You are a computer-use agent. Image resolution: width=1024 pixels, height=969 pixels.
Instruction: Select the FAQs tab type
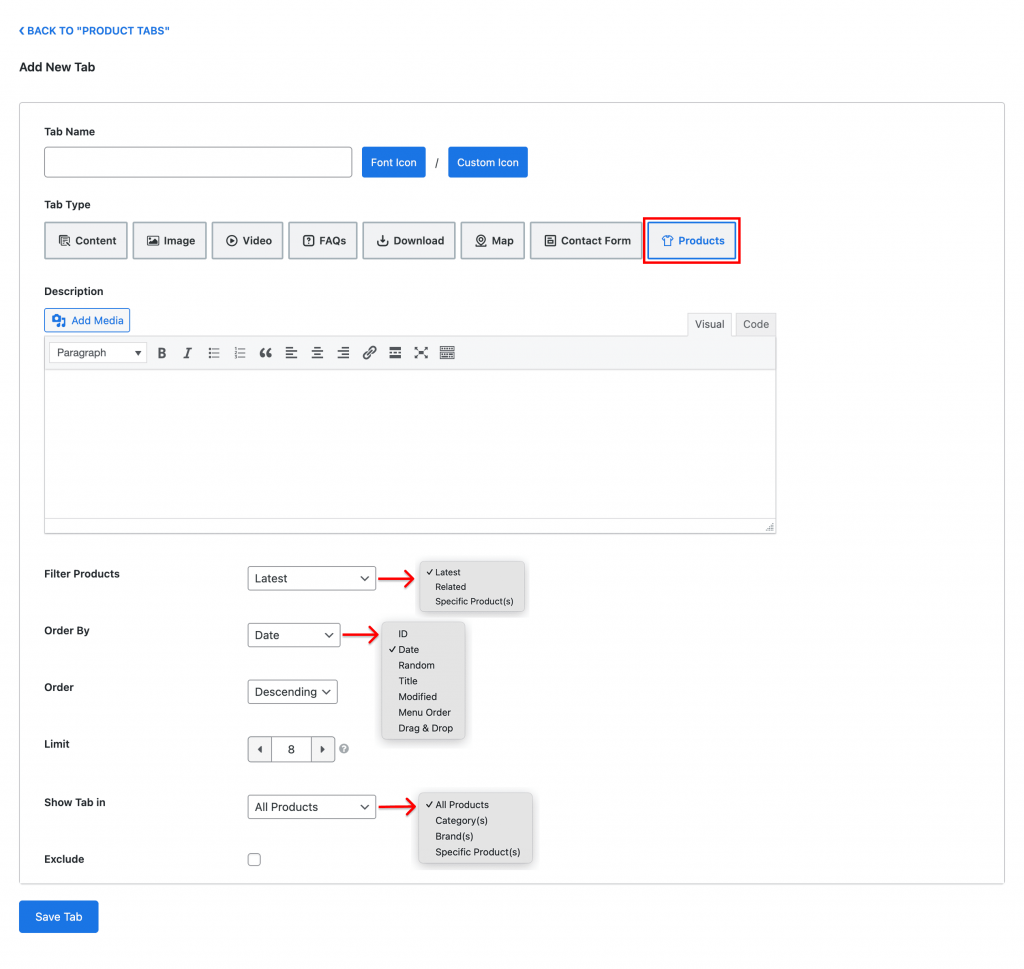point(323,241)
